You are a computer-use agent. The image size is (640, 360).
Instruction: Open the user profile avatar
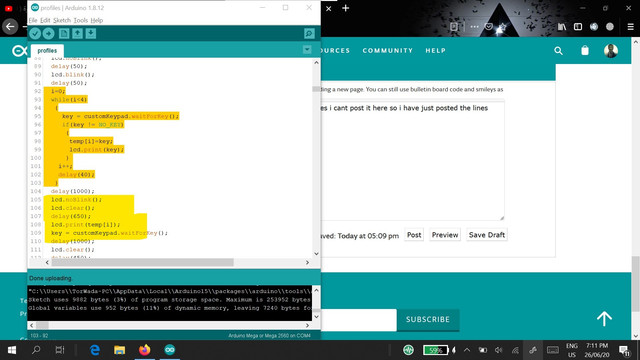[x=611, y=51]
